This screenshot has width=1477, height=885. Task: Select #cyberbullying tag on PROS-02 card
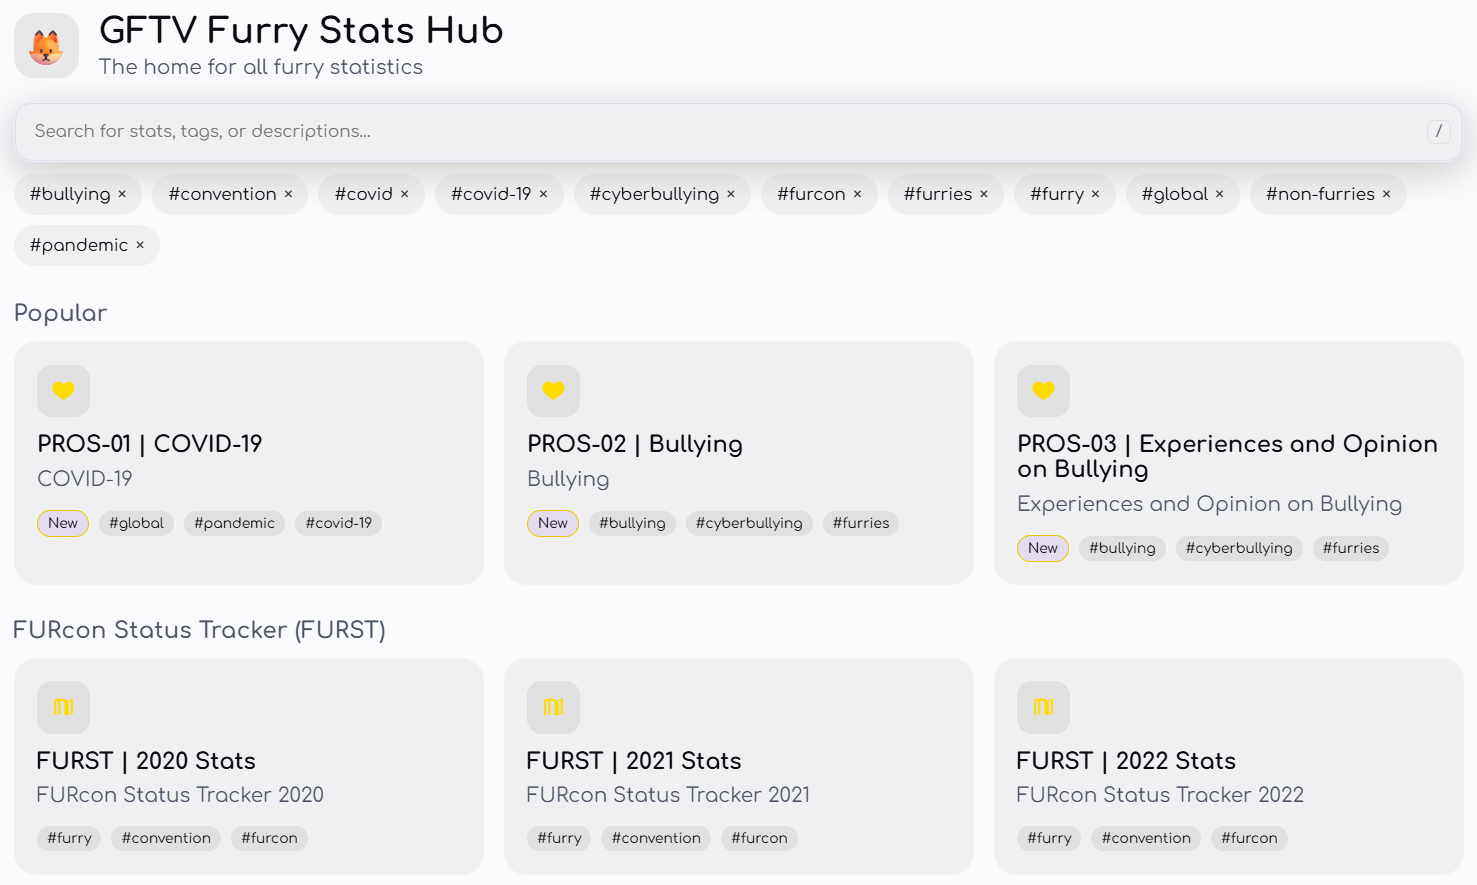[x=749, y=523]
